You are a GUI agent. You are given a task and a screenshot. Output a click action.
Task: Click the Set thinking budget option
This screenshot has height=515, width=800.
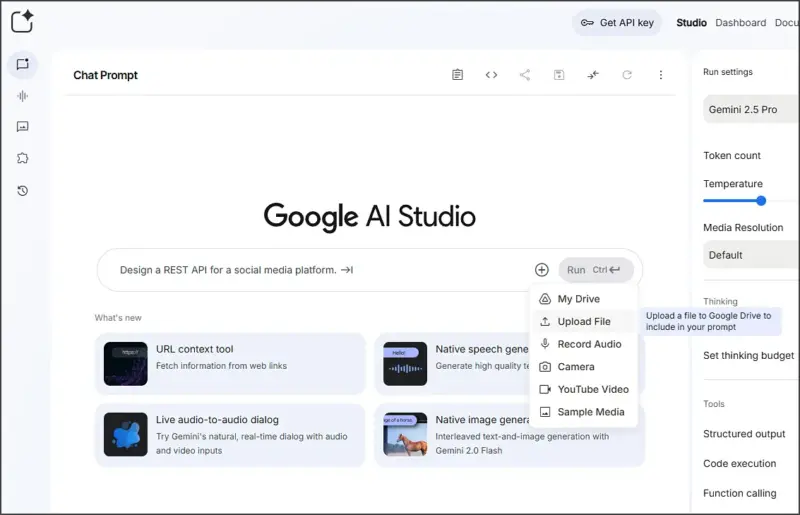748,355
